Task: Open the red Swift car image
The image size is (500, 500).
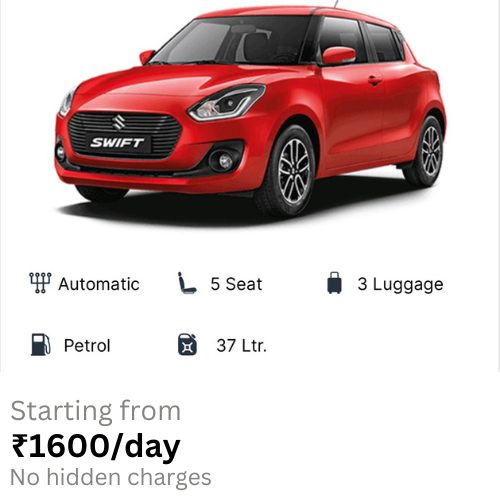Action: point(250,113)
